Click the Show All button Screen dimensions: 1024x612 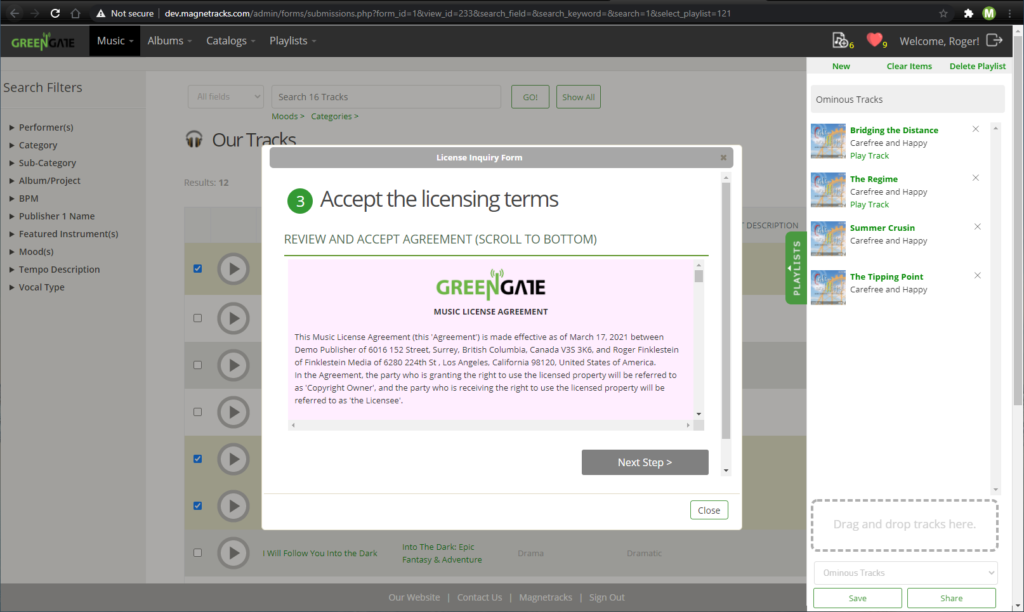pyautogui.click(x=578, y=97)
